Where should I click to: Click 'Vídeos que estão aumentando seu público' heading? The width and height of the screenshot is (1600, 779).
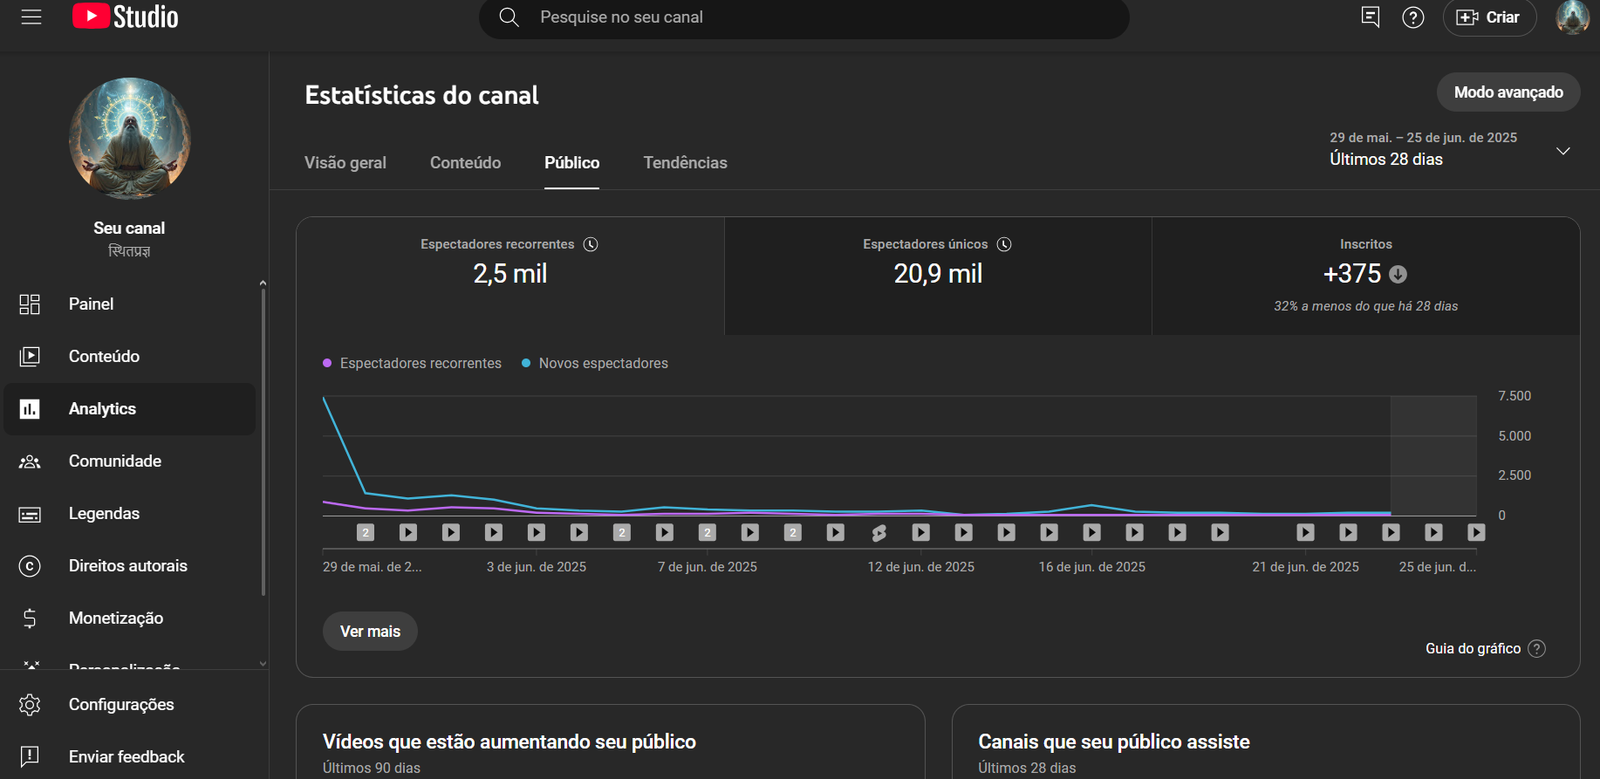coord(509,742)
